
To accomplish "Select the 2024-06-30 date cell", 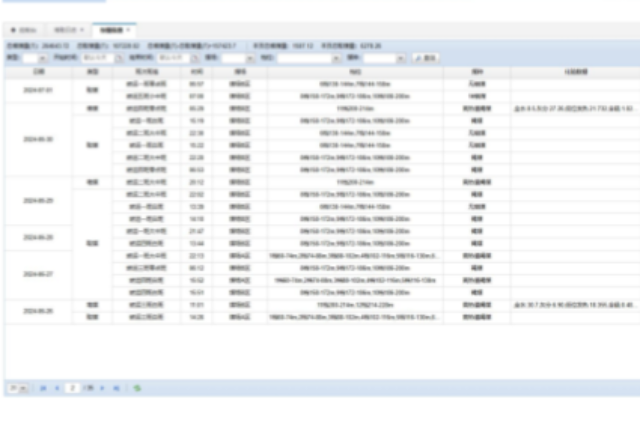I will click(x=37, y=139).
